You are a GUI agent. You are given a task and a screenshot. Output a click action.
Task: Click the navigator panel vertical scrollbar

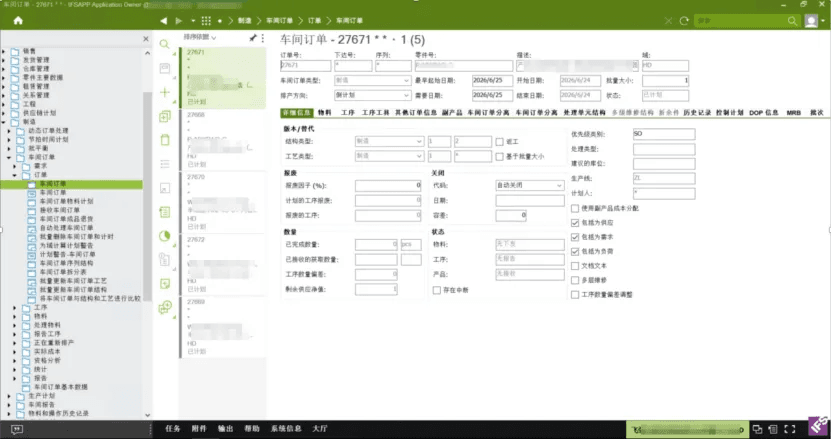pos(148,196)
